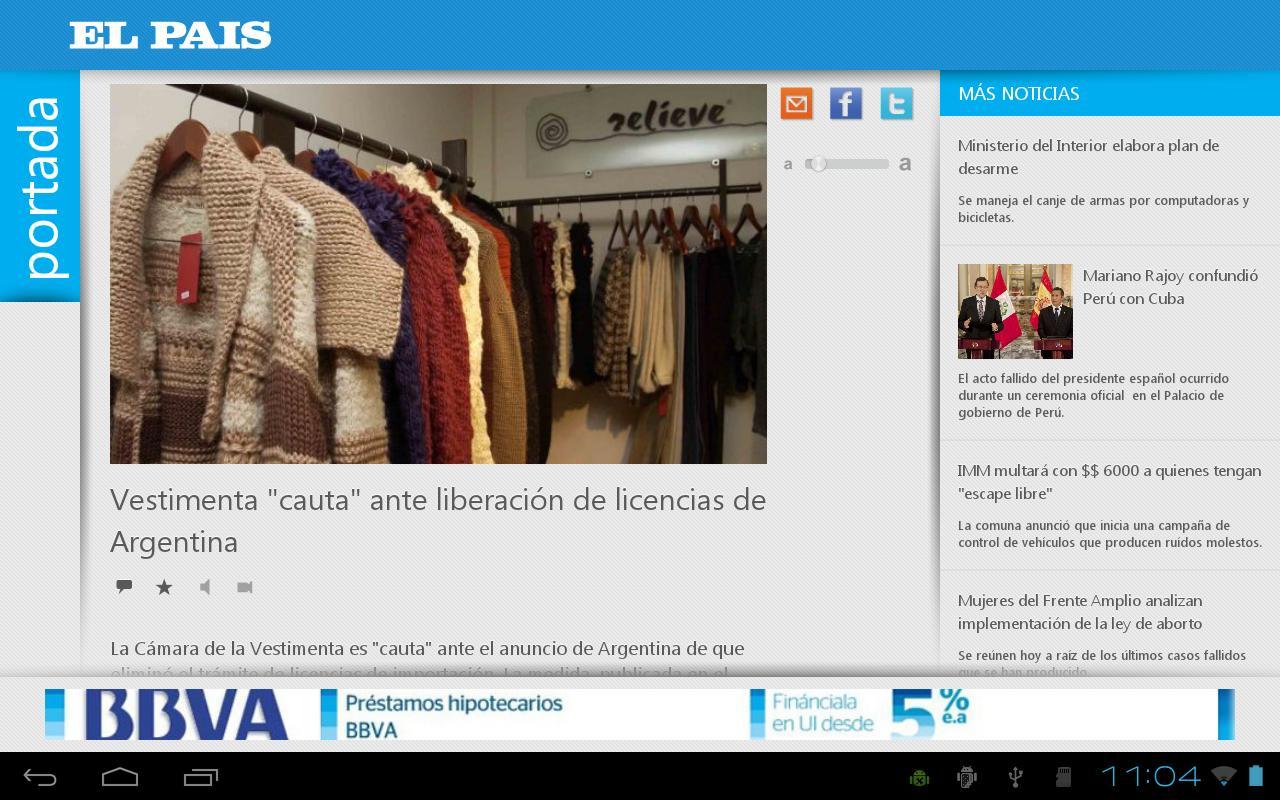This screenshot has width=1280, height=800.
Task: Open 'Ministerio del Interior elabora plan de desarme'
Action: [1089, 157]
